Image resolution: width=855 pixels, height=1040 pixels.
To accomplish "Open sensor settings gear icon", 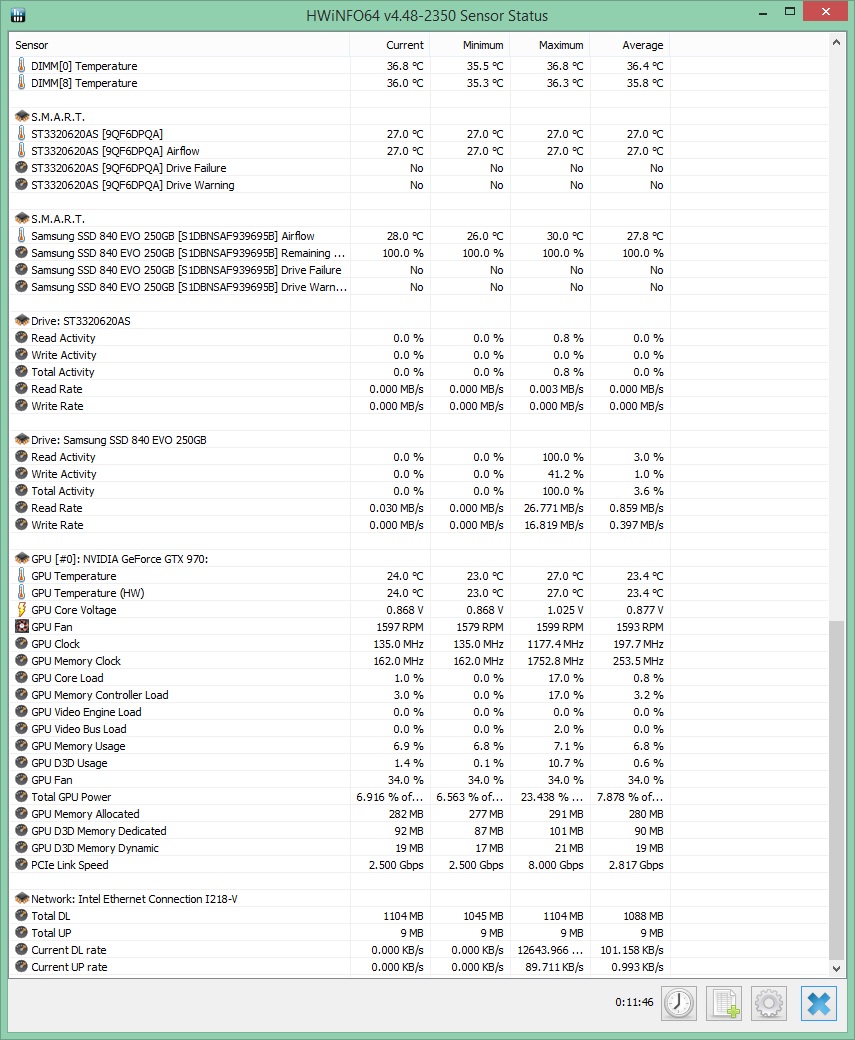I will pyautogui.click(x=769, y=1002).
